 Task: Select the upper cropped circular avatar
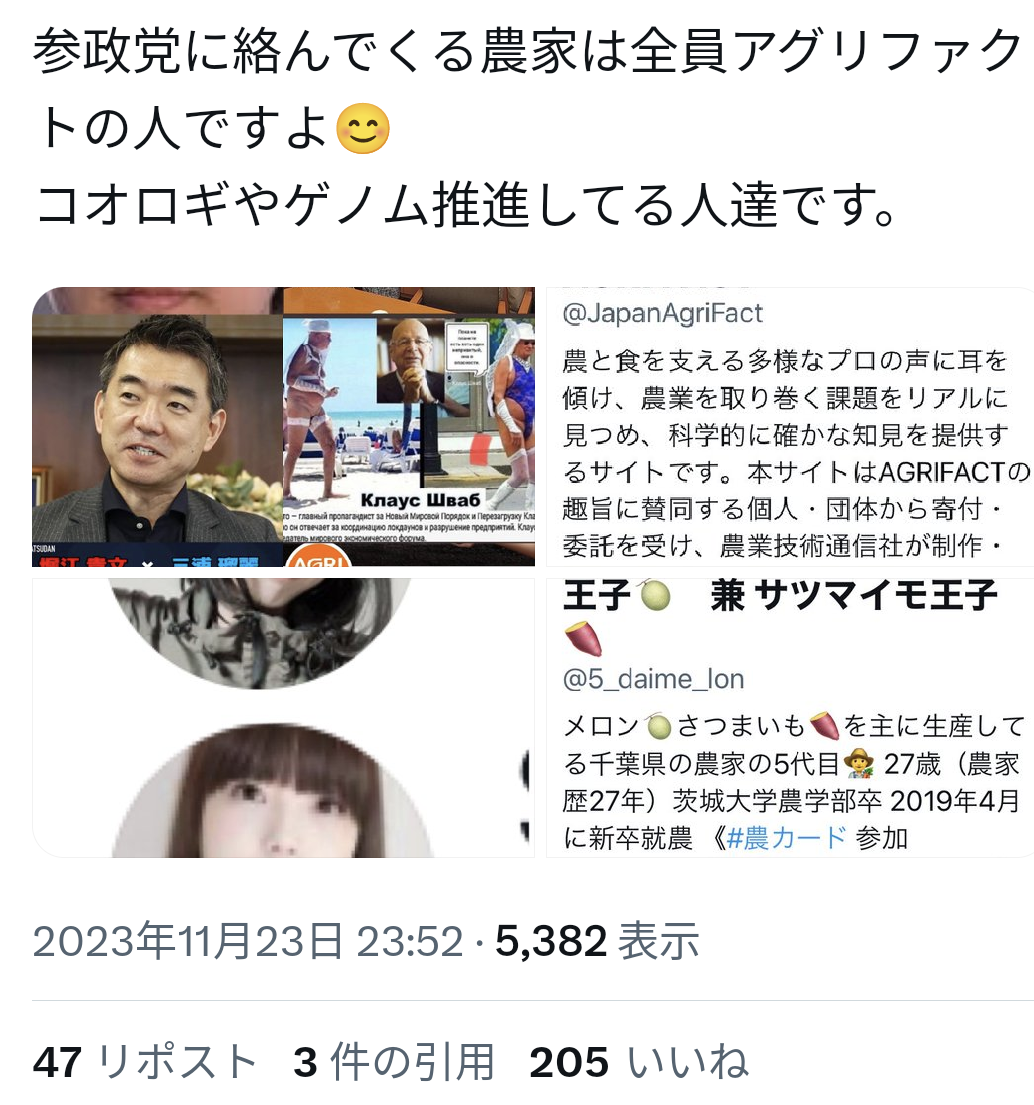260,631
